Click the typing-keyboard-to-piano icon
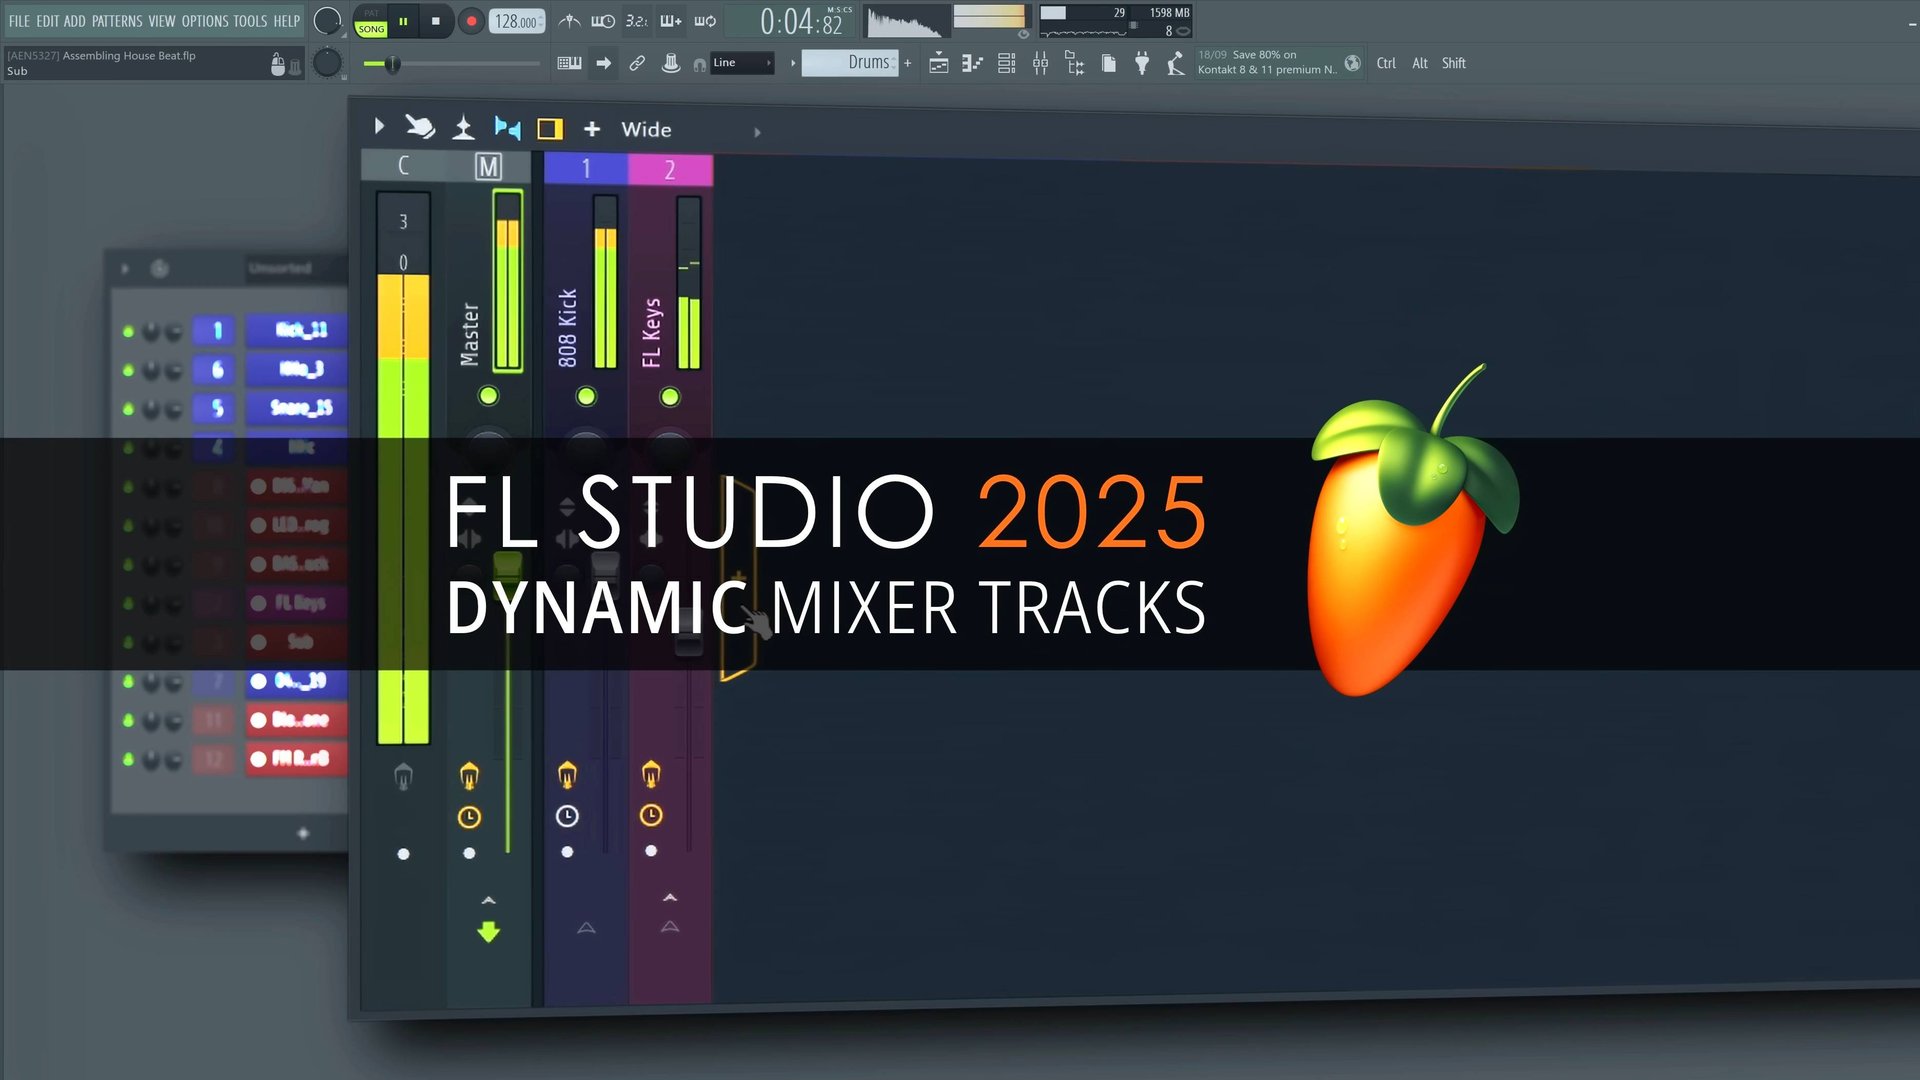This screenshot has width=1920, height=1080. (x=570, y=62)
